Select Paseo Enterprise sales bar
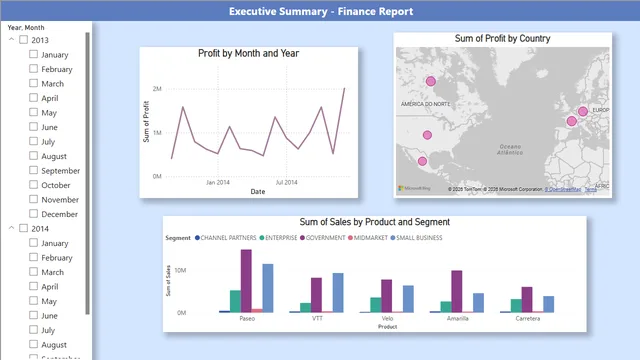This screenshot has width=640, height=360. coord(235,302)
